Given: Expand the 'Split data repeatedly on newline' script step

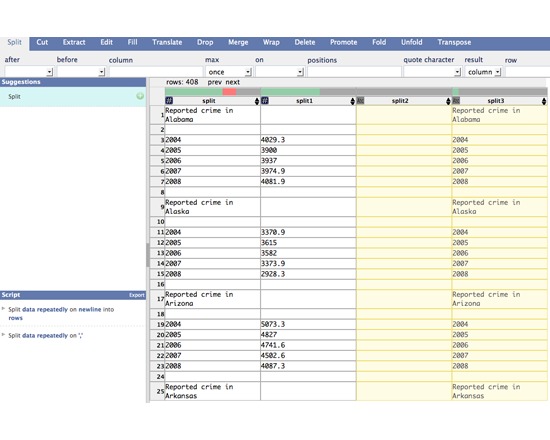Looking at the screenshot, I should click(4, 309).
